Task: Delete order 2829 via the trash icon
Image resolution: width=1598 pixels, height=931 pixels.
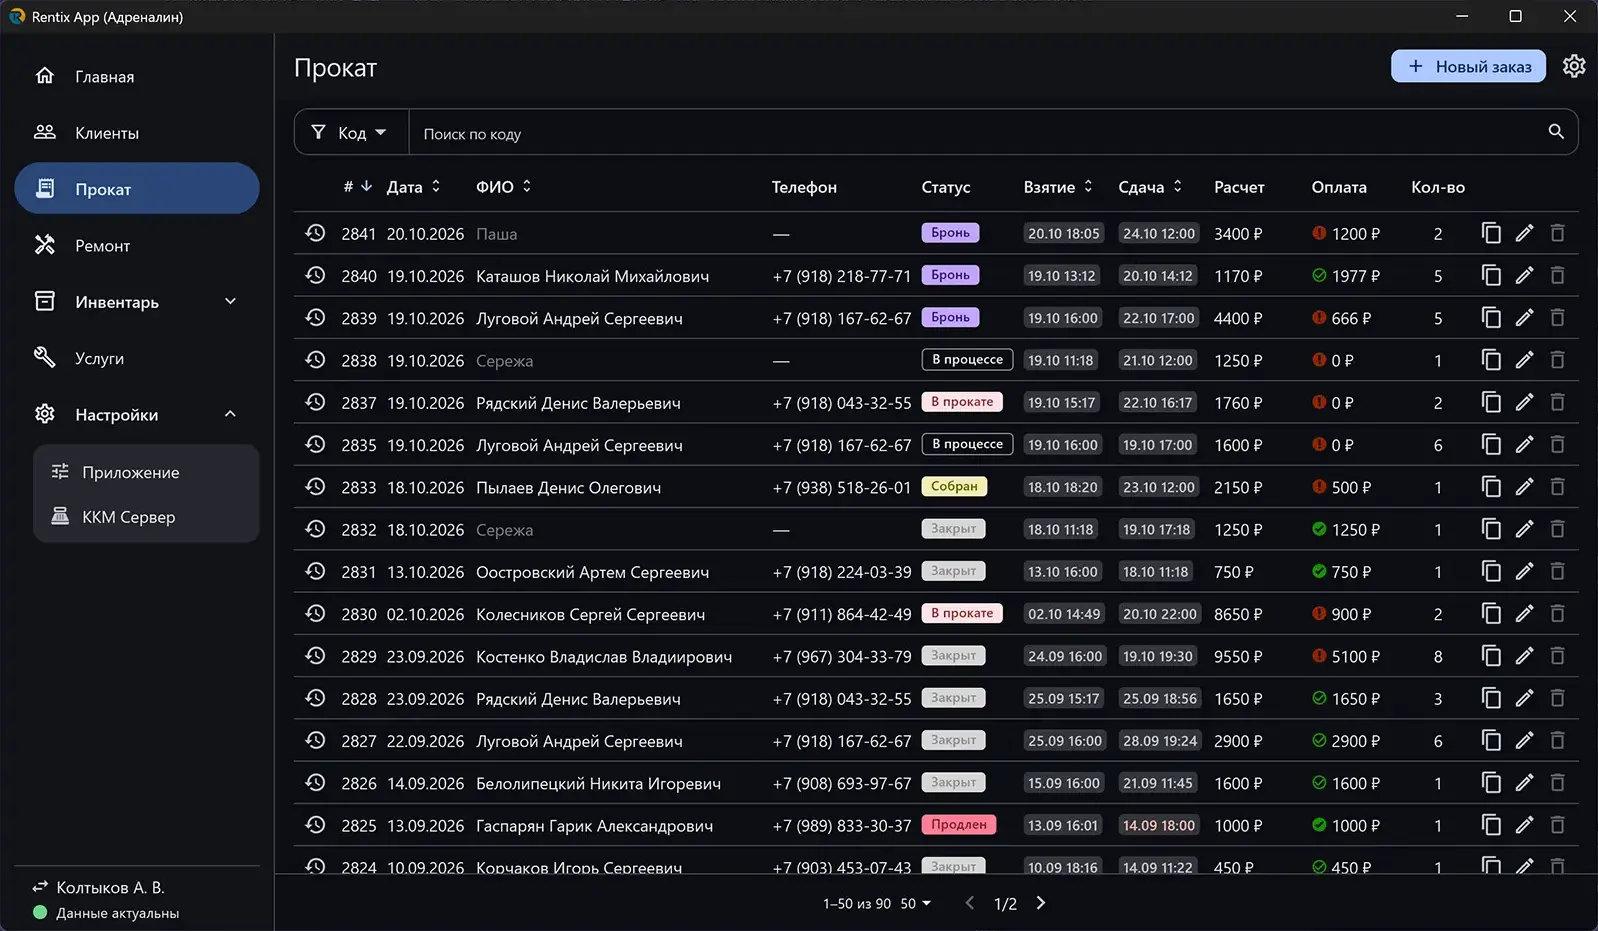Action: tap(1557, 656)
